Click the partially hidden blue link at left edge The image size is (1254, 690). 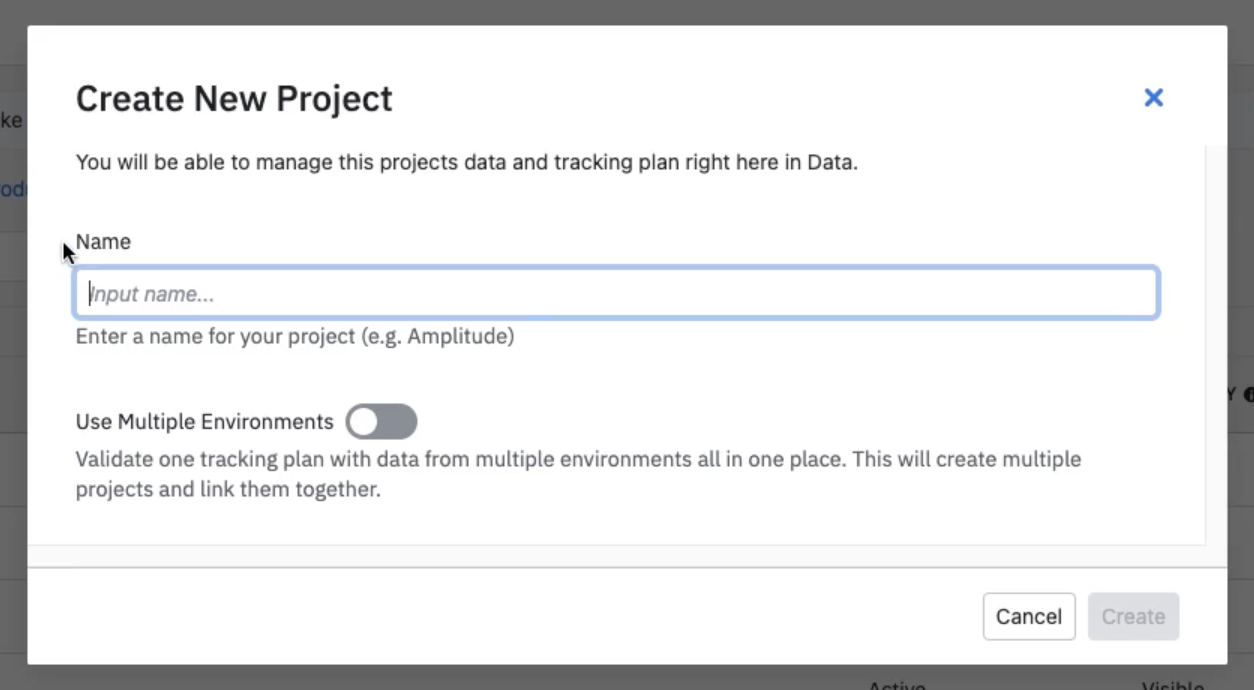(12, 189)
